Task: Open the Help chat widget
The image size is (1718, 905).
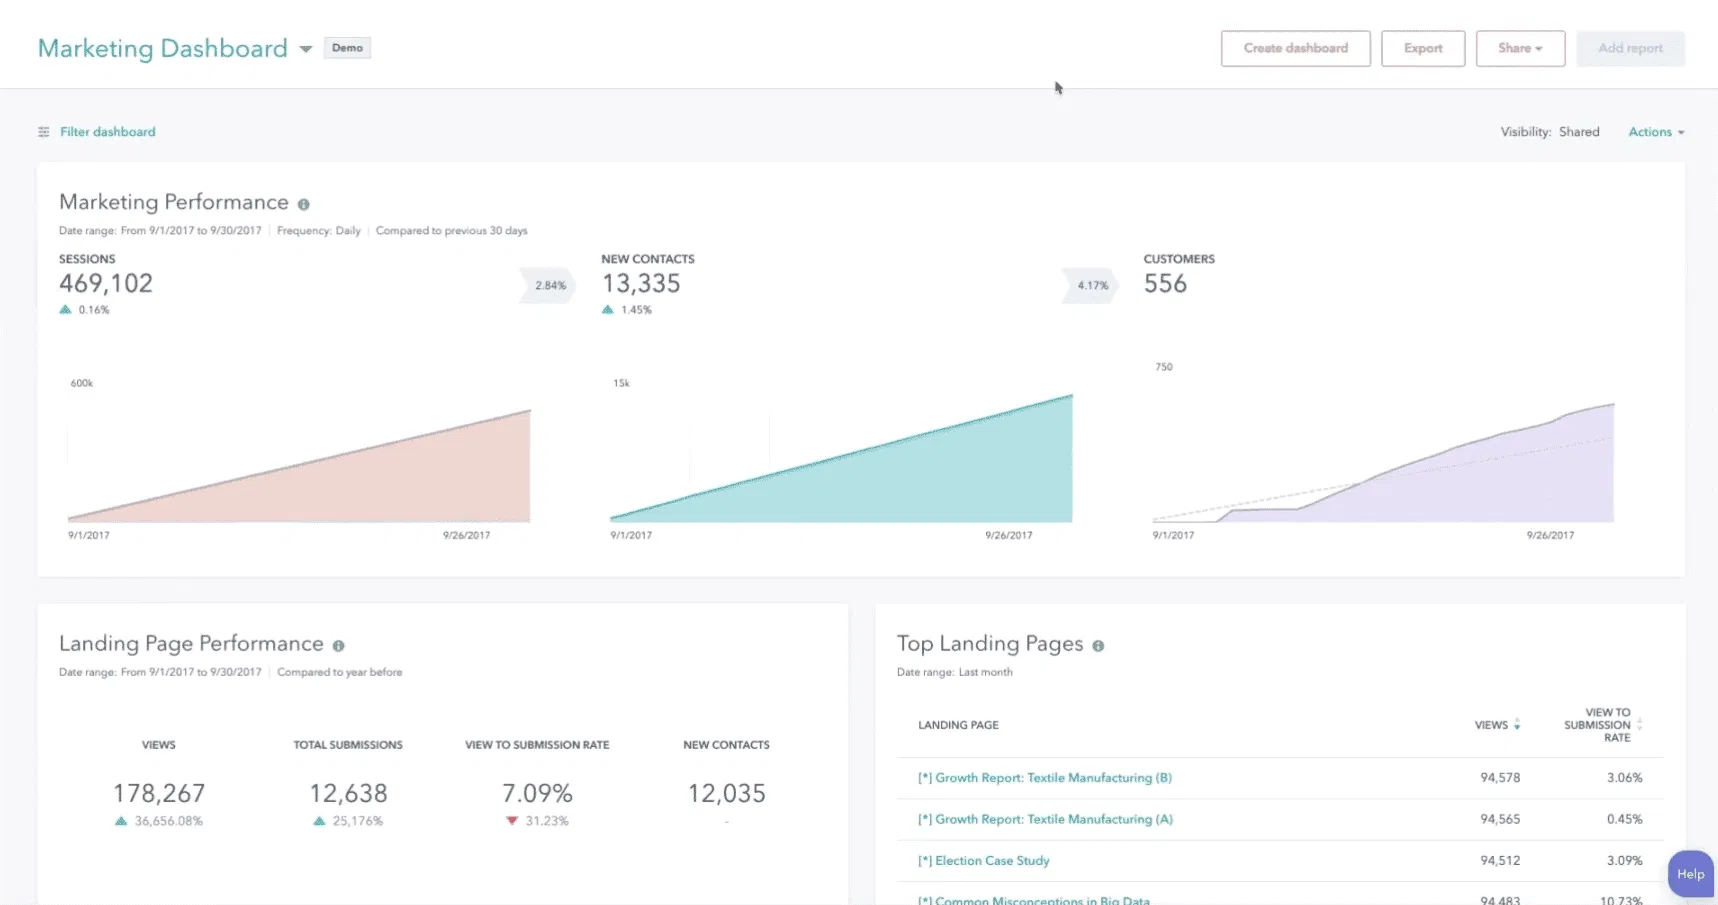Action: 1690,874
